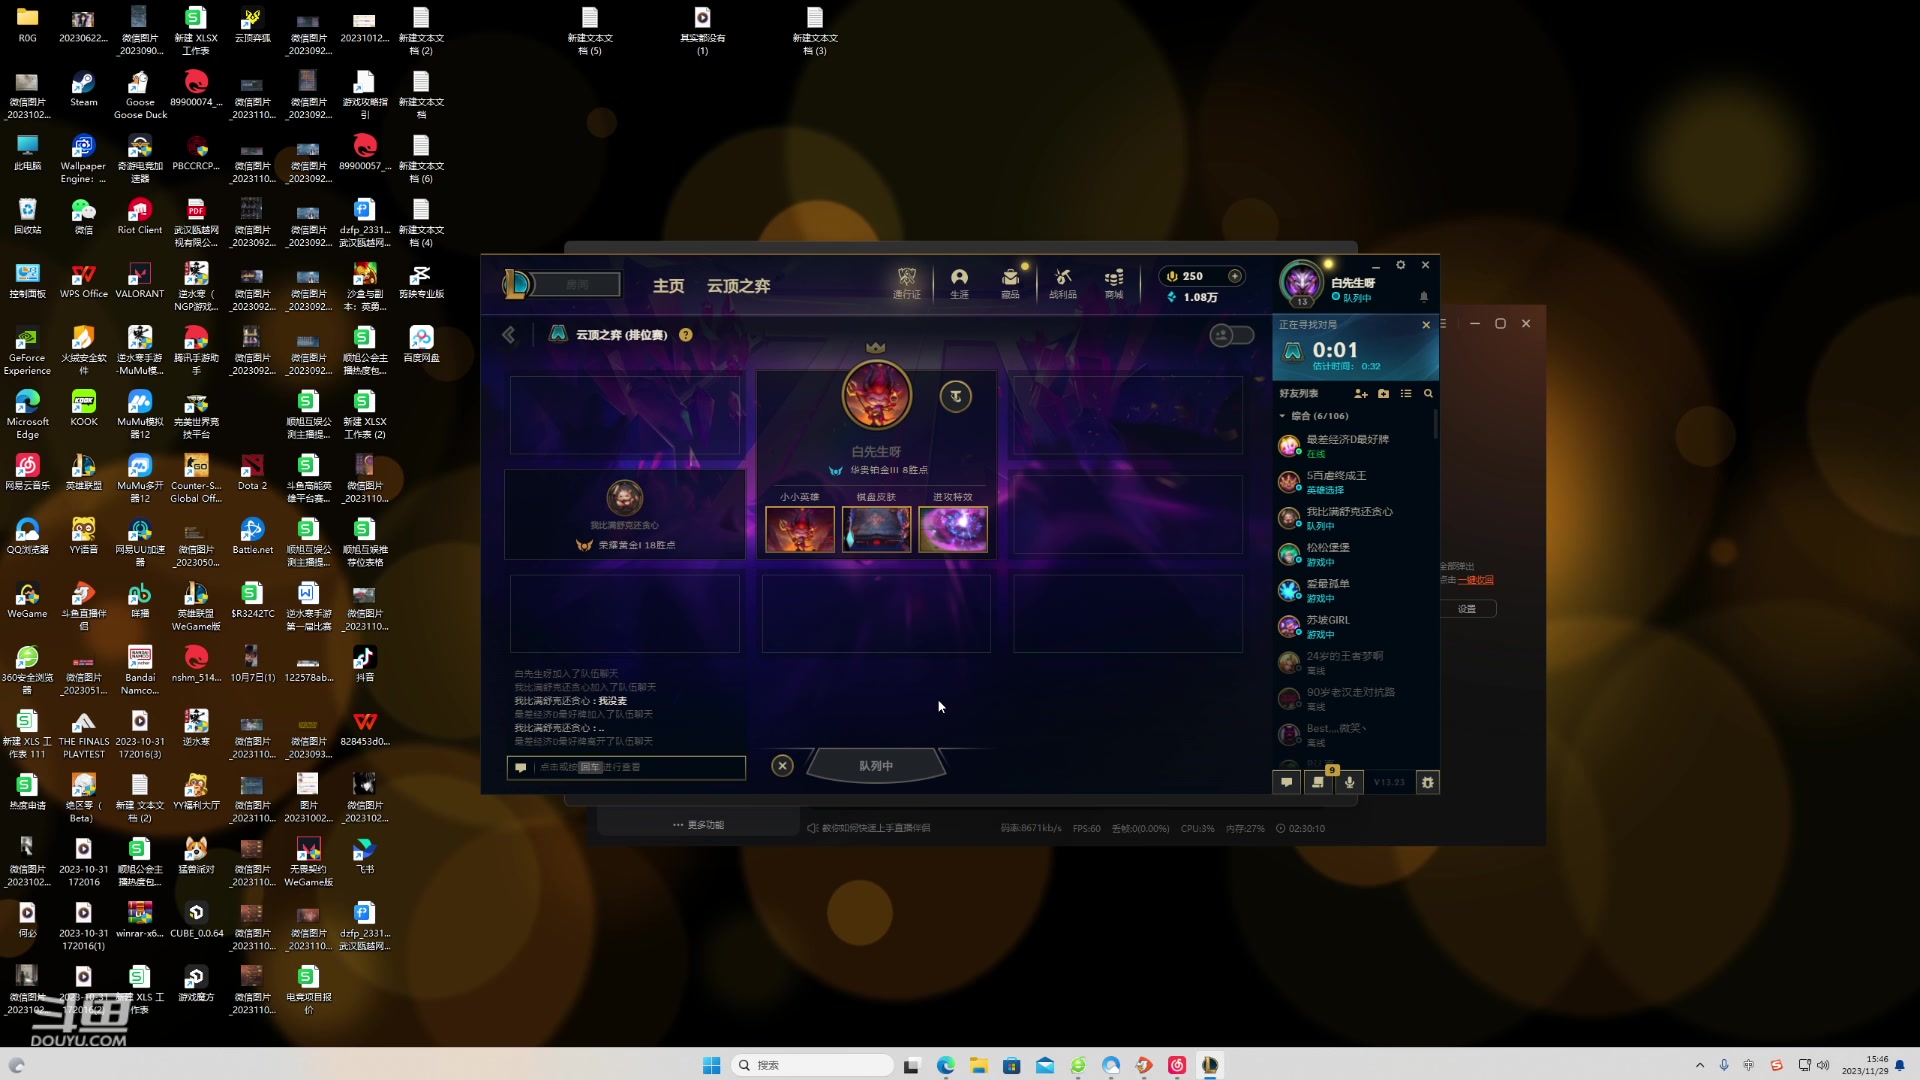Select offline friend 24岁的王者梦啊
1920x1080 pixels.
coord(1354,662)
